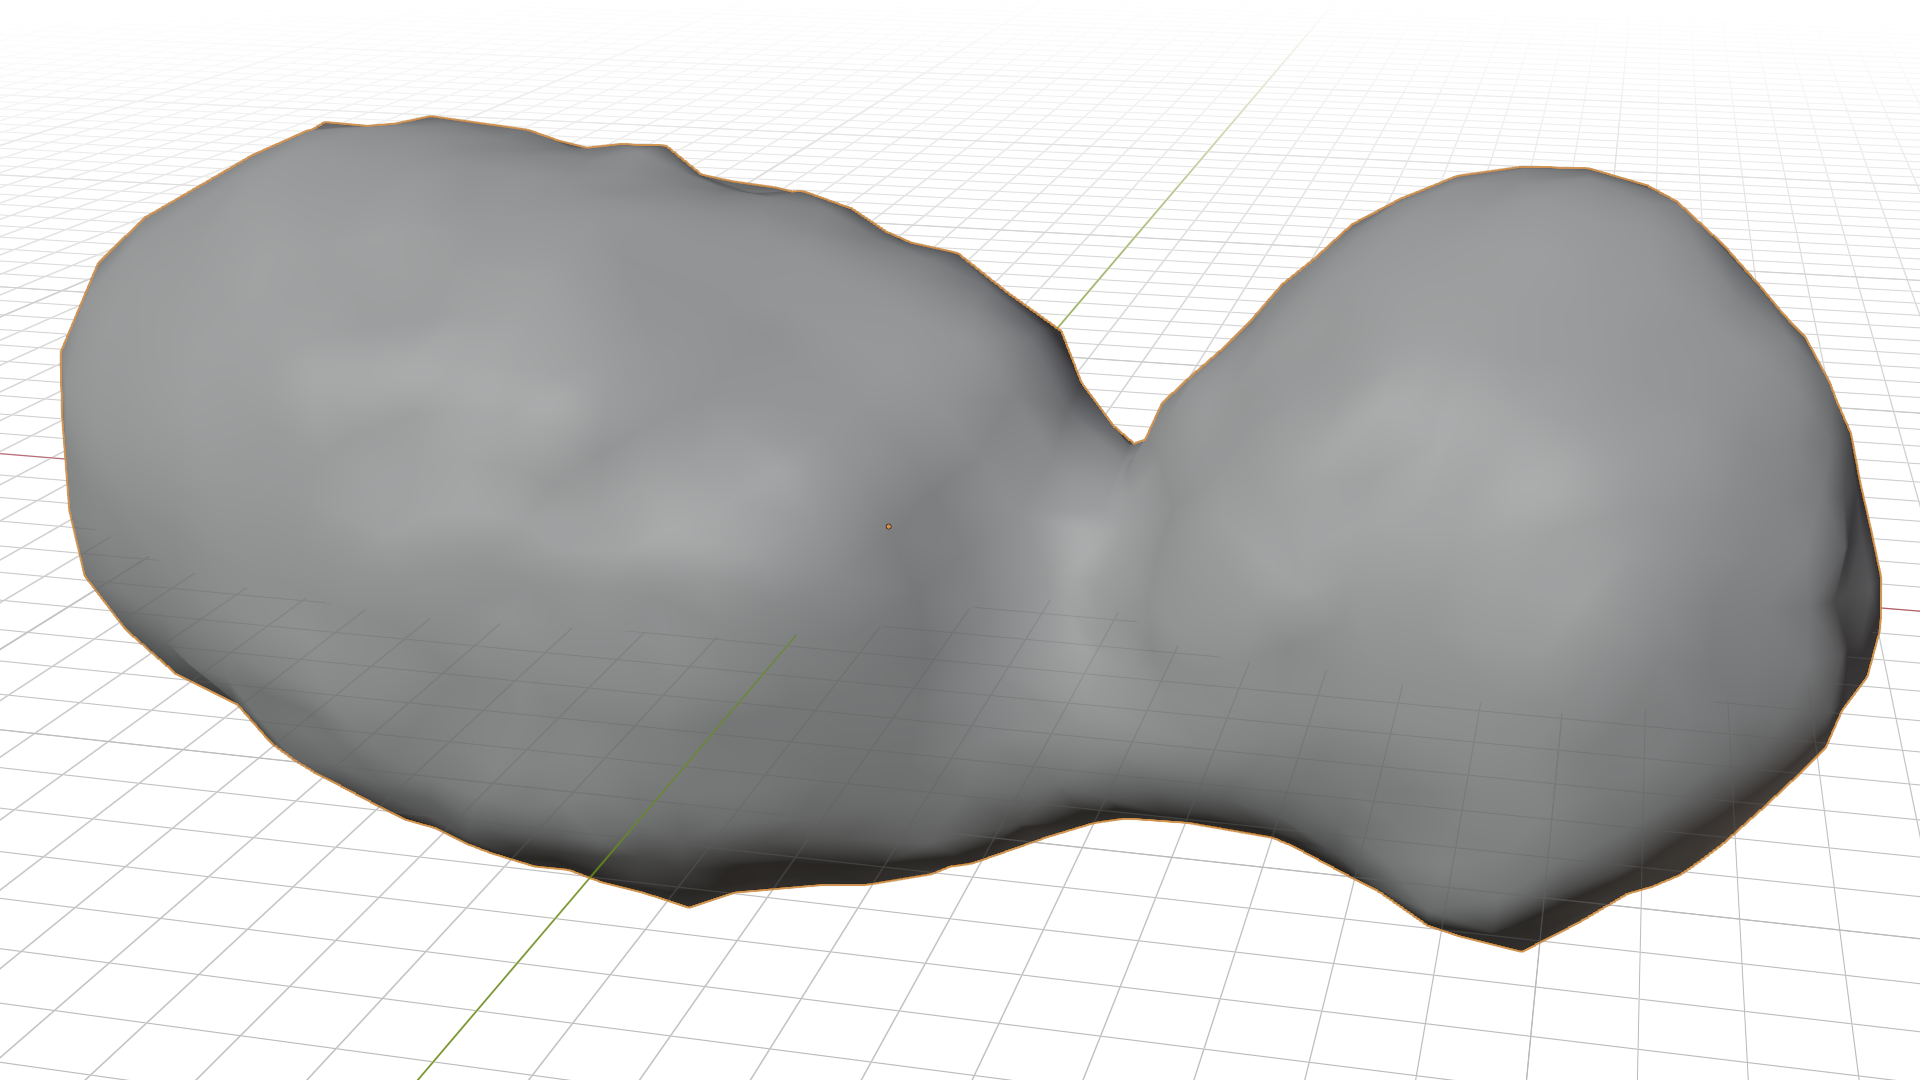Viewport: 1920px width, 1080px height.
Task: Click the red X axis line at right edge
Action: point(1900,608)
